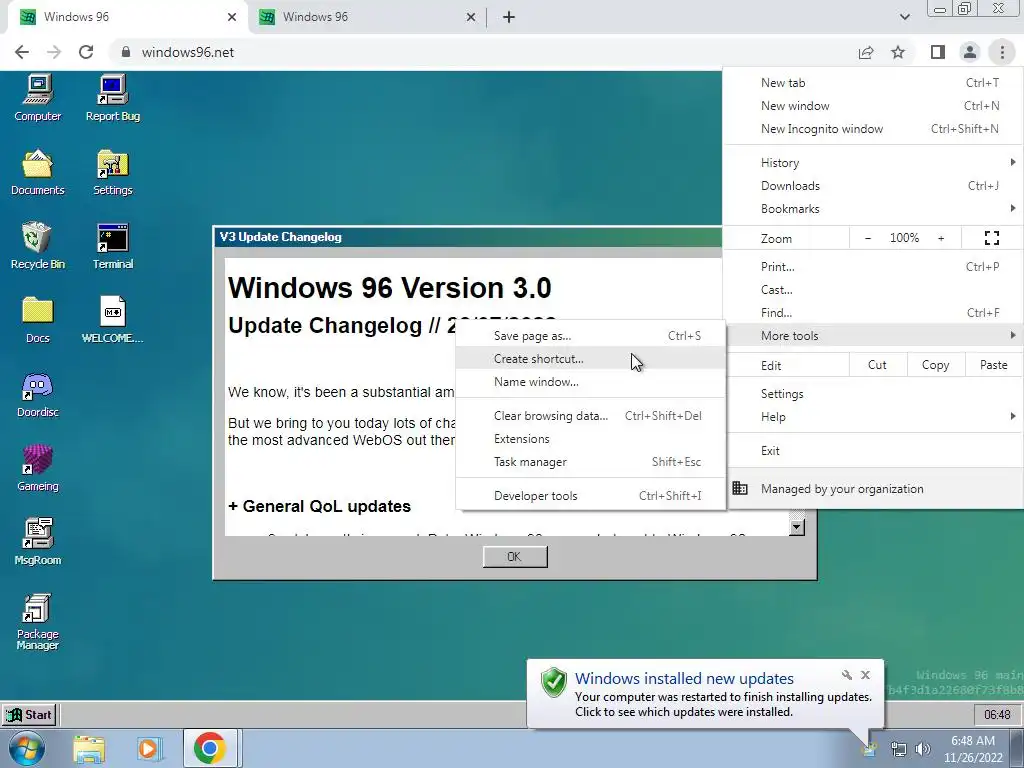The height and width of the screenshot is (768, 1024).
Task: Bookmark this tab with the star icon
Action: click(898, 52)
